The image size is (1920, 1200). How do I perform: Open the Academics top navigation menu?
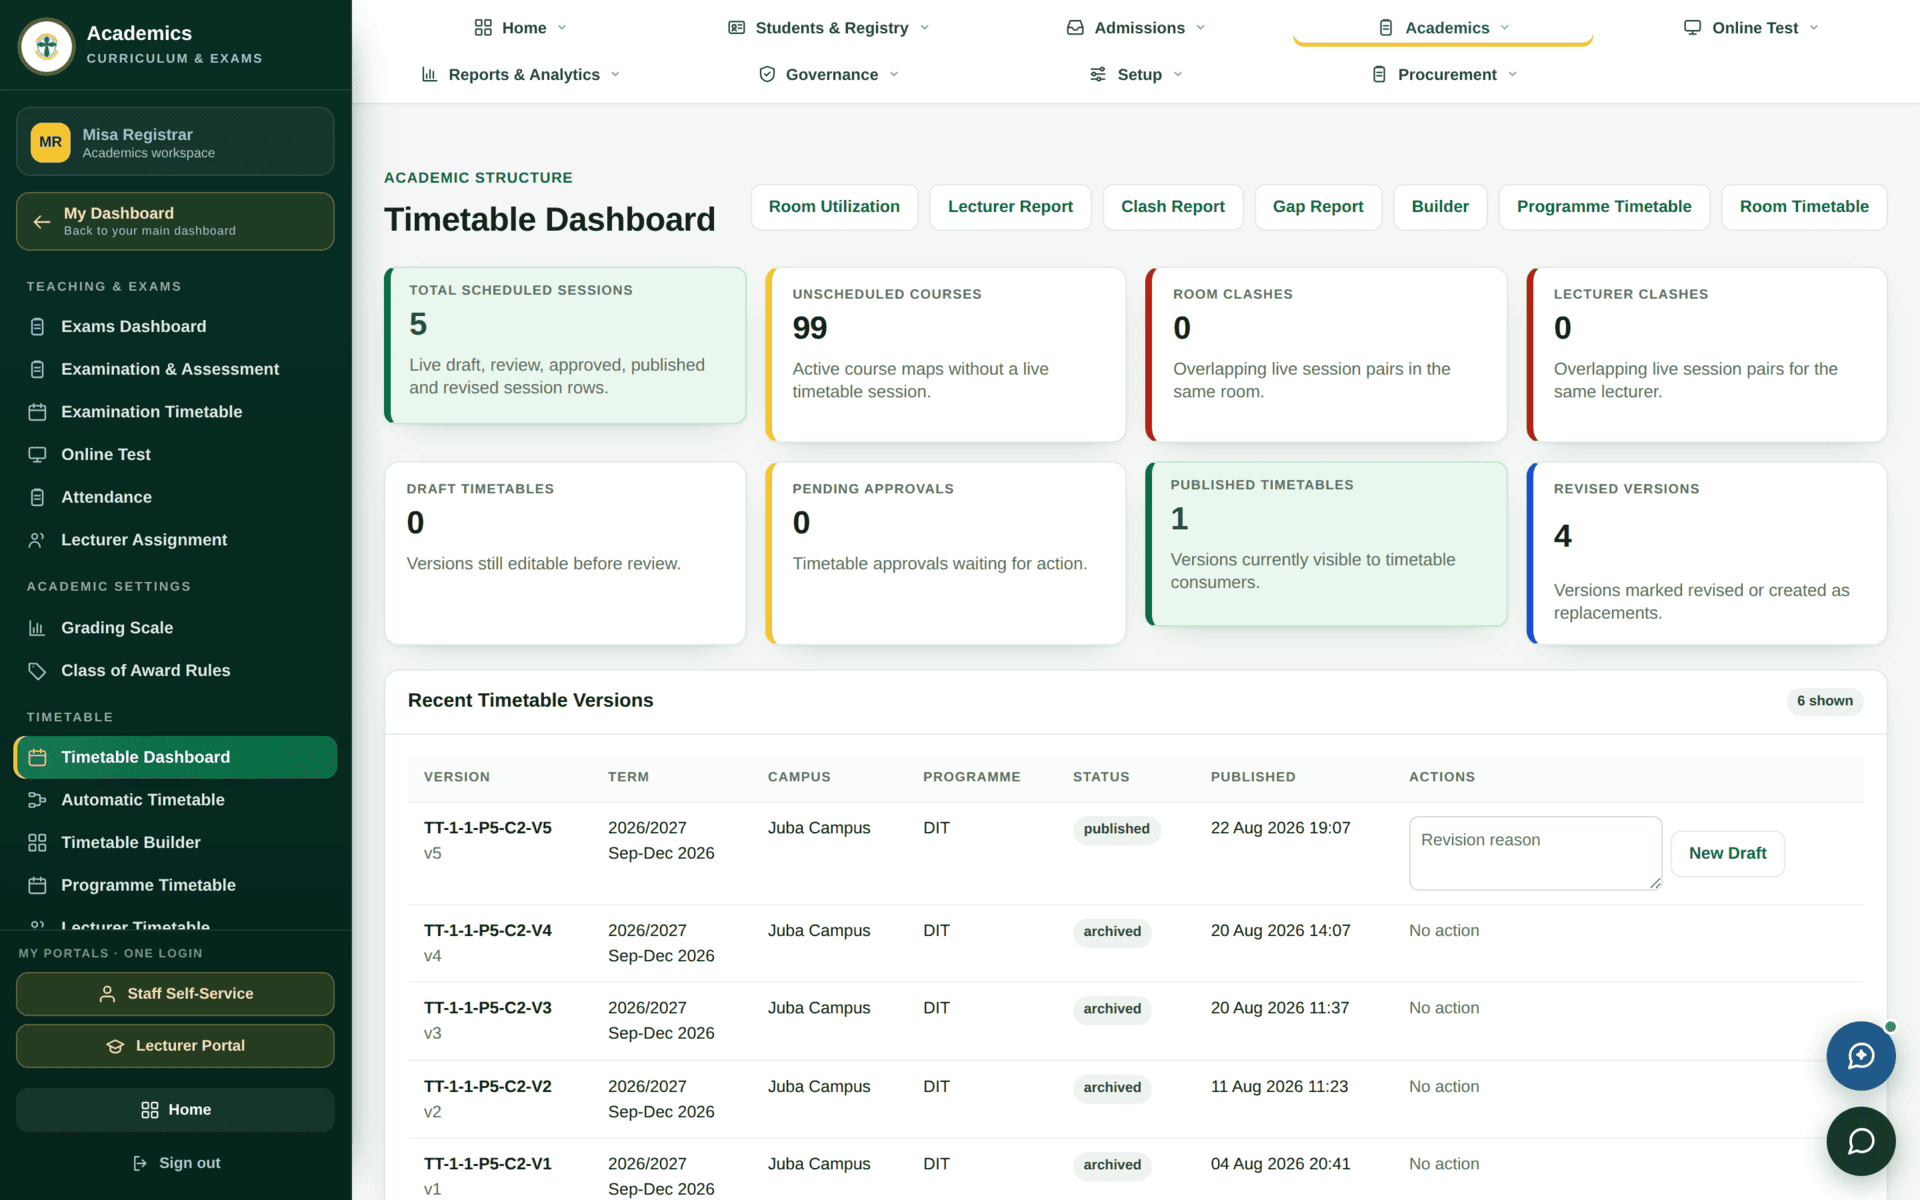[x=1443, y=28]
